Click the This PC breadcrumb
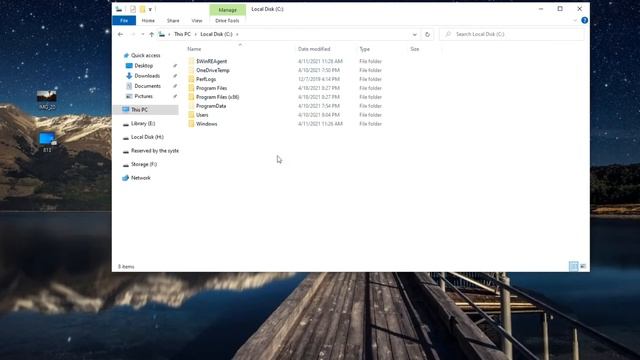 pos(182,34)
